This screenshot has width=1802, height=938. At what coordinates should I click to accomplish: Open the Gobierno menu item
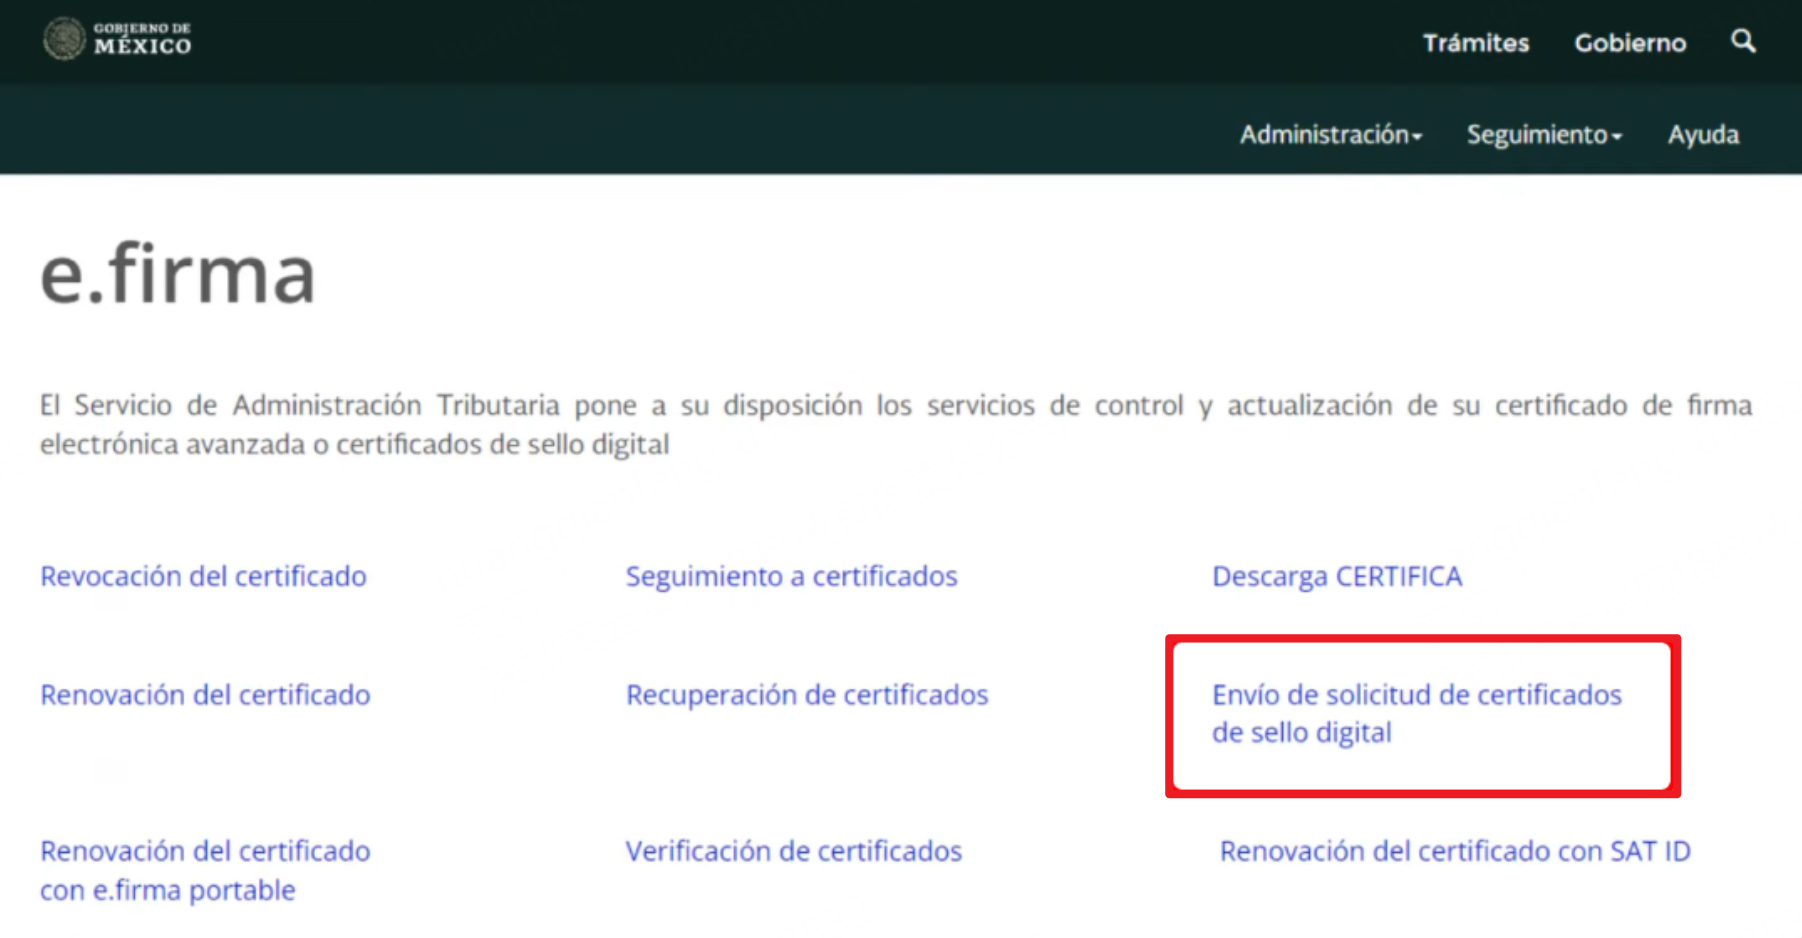click(x=1630, y=43)
